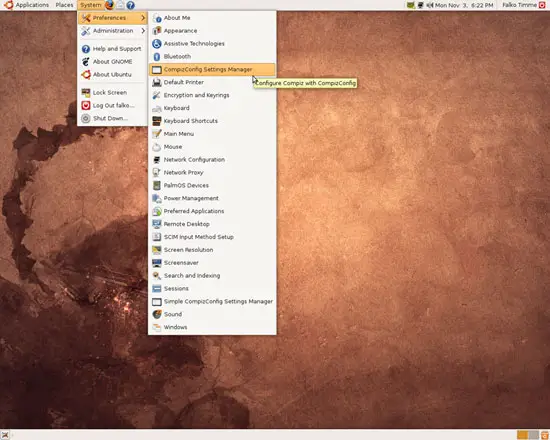Click the show desktop icon in bottom panel
This screenshot has height=440, width=550.
5,435
